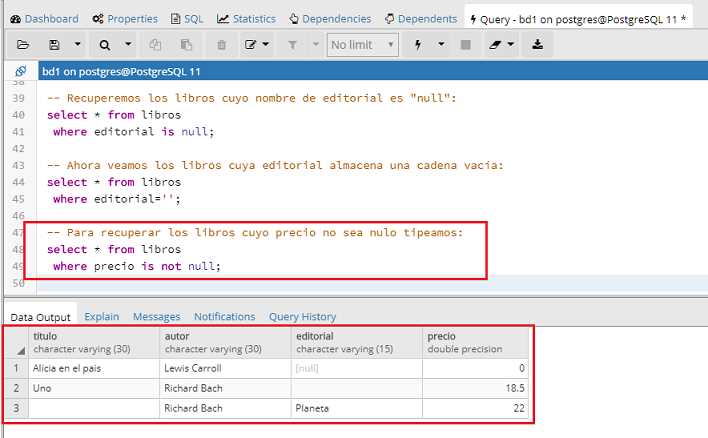Image resolution: width=708 pixels, height=438 pixels.
Task: Switch to the Dashboard tab
Action: click(x=44, y=19)
